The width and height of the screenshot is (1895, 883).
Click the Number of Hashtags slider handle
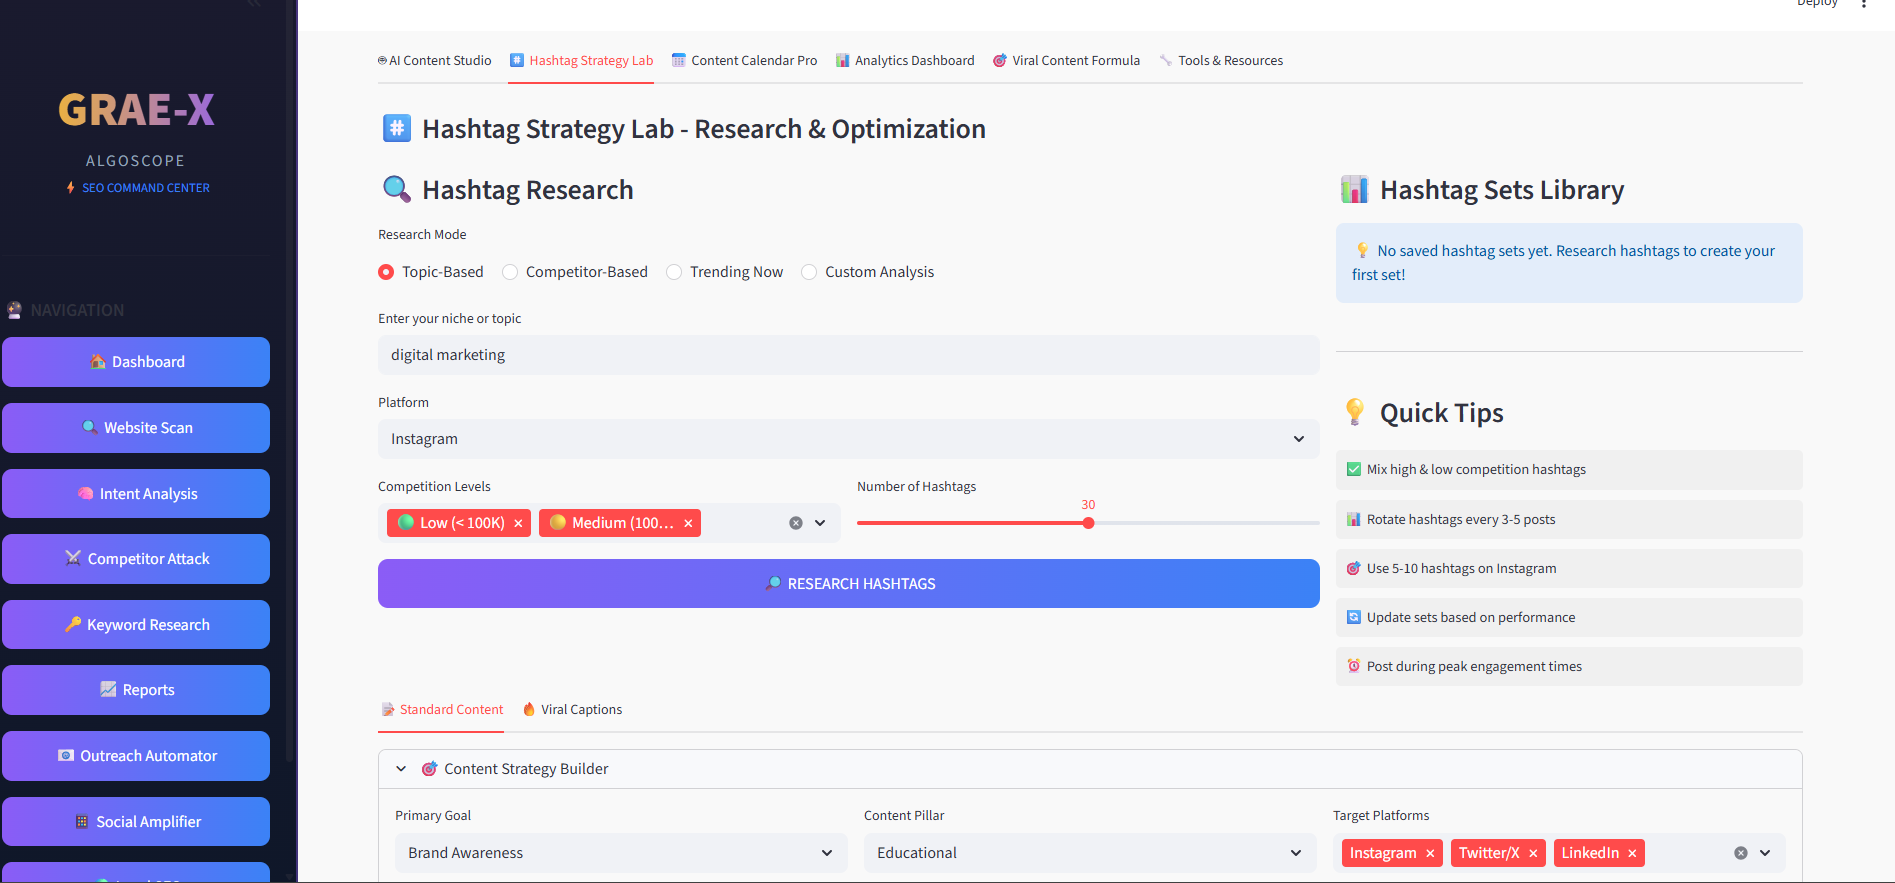pos(1088,523)
